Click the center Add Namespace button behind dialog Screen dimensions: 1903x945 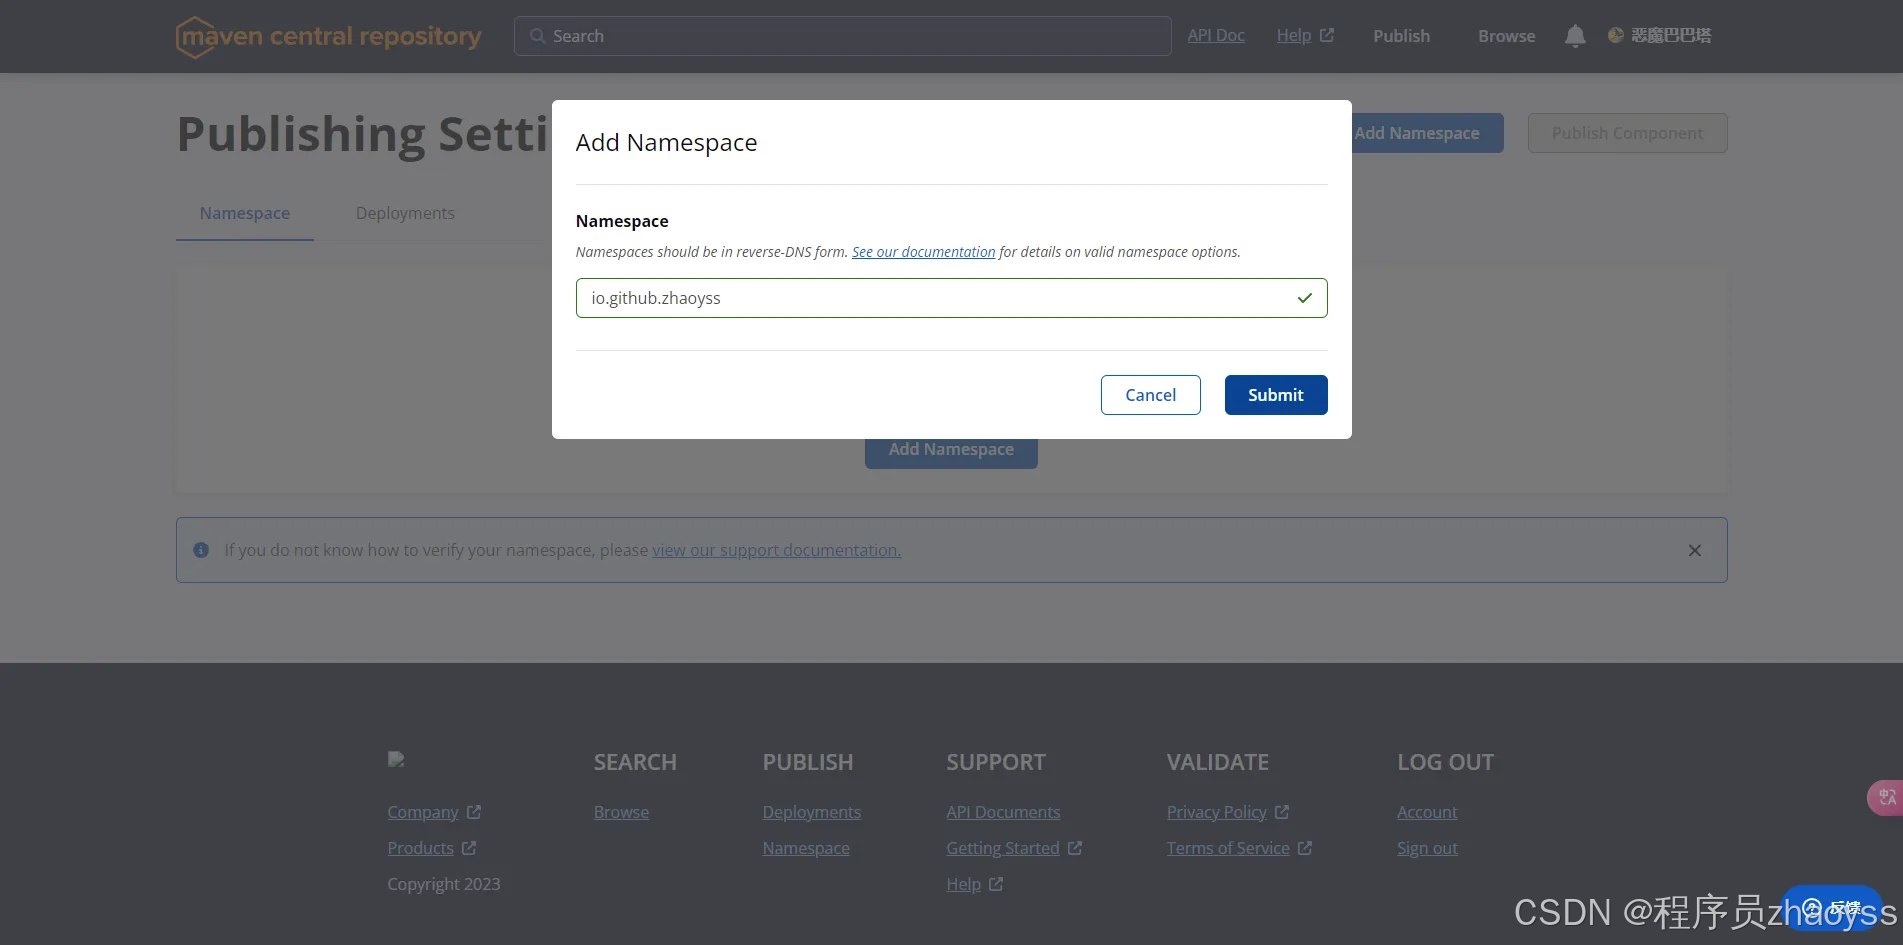pyautogui.click(x=951, y=453)
